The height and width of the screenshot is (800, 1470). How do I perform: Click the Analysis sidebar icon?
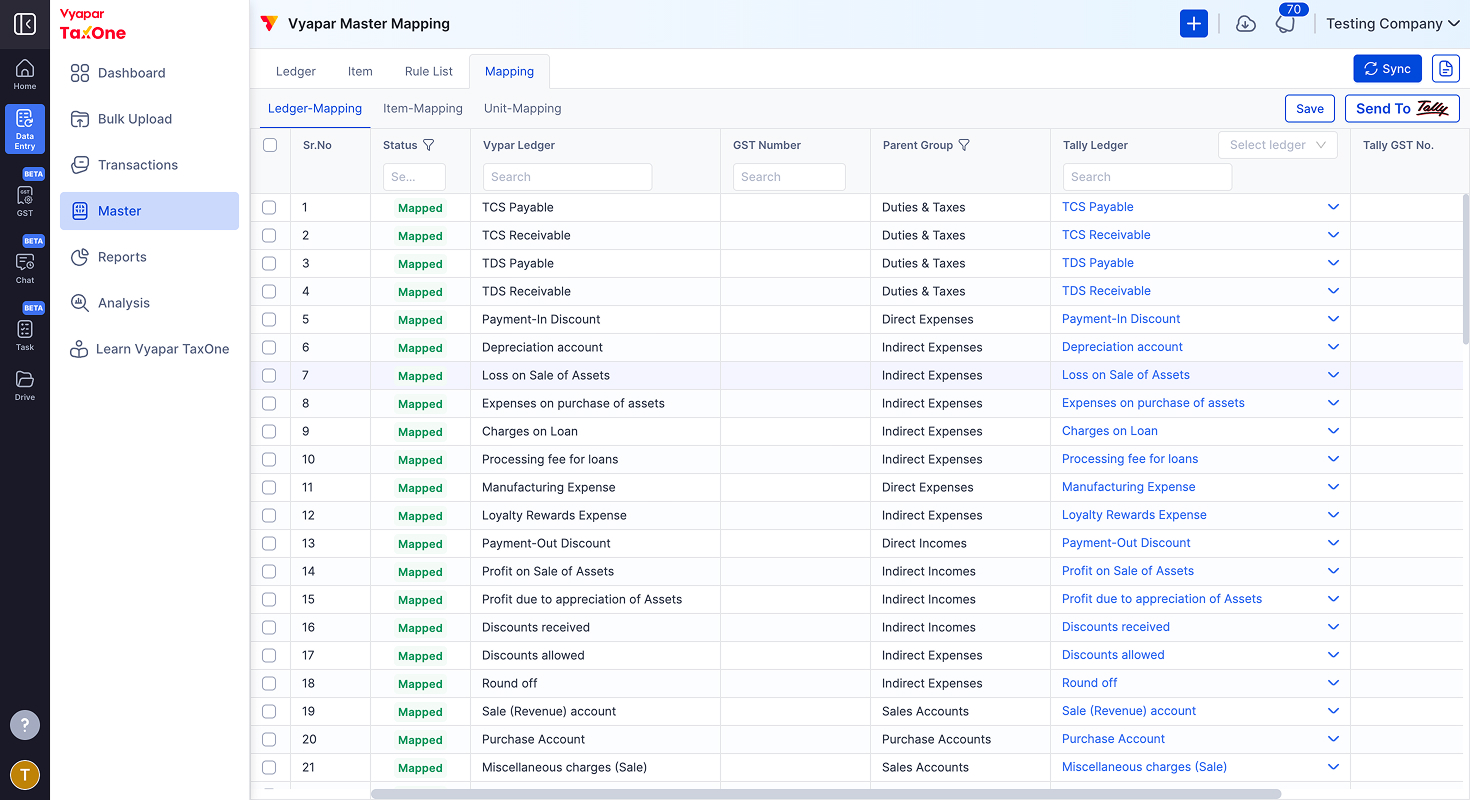[80, 303]
